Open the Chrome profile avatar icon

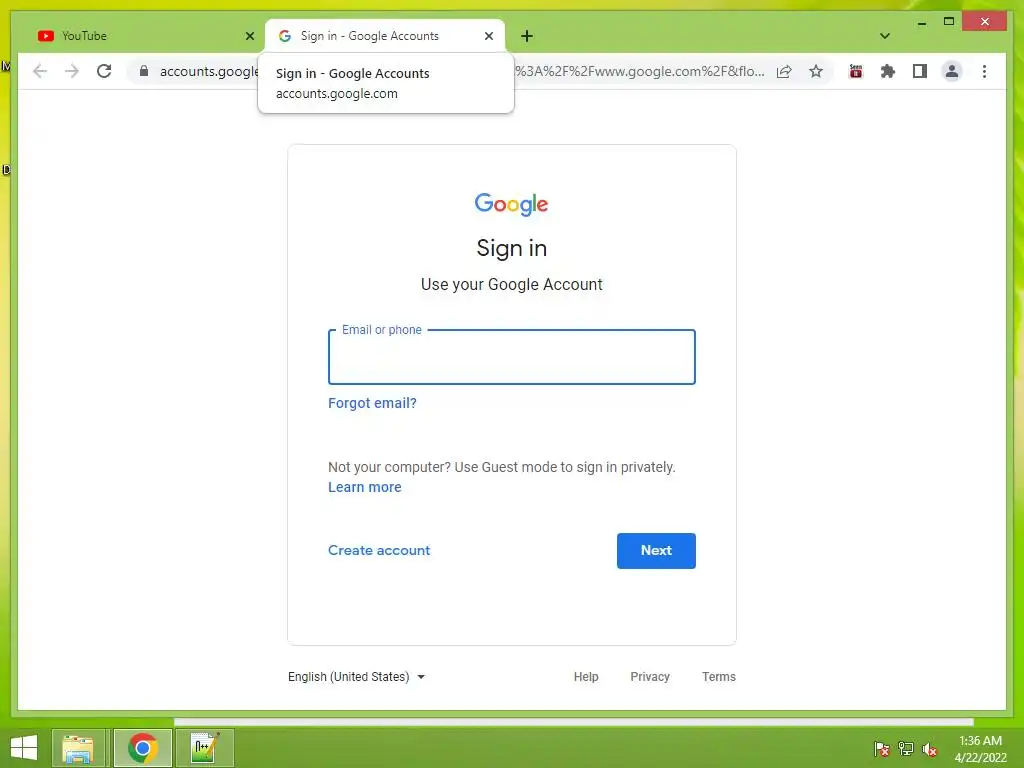952,71
